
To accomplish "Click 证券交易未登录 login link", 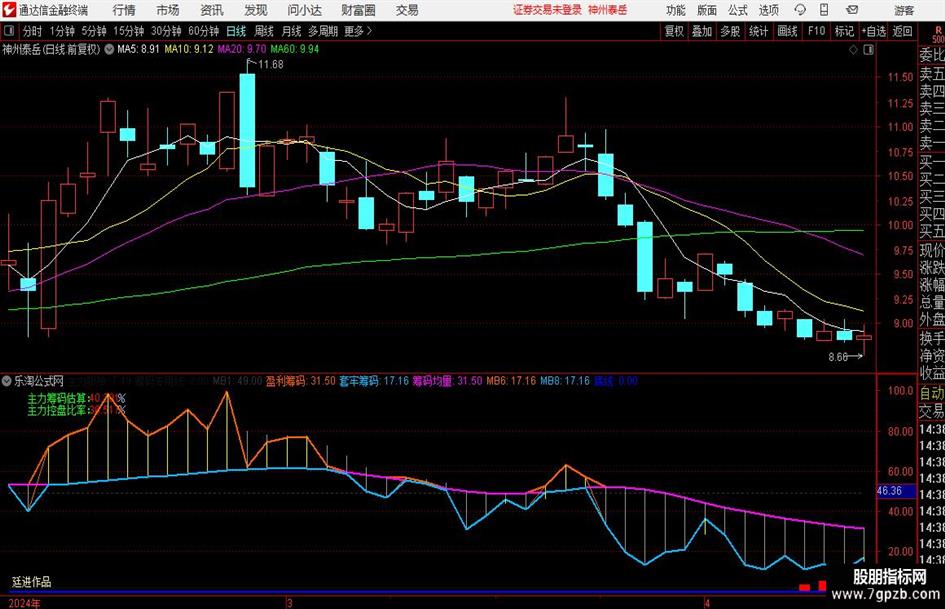I will (x=547, y=10).
